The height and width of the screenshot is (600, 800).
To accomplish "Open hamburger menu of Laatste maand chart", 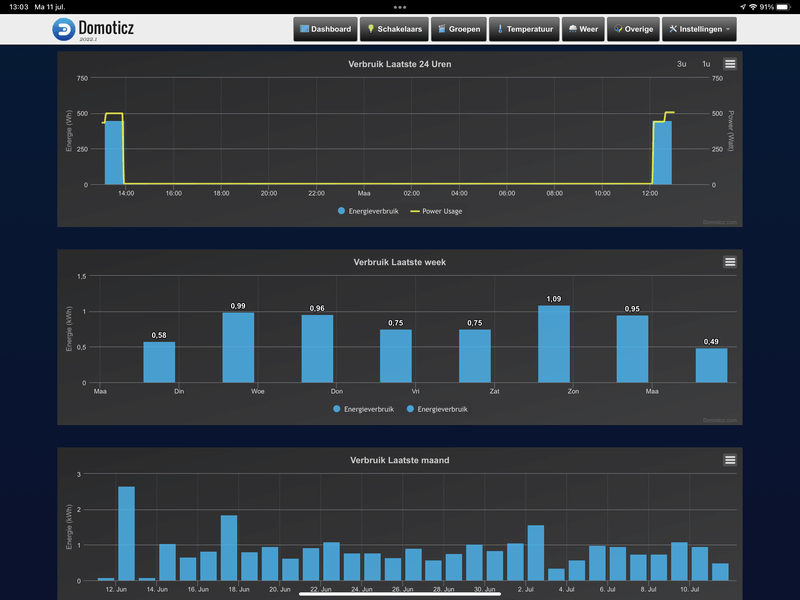I will (730, 460).
